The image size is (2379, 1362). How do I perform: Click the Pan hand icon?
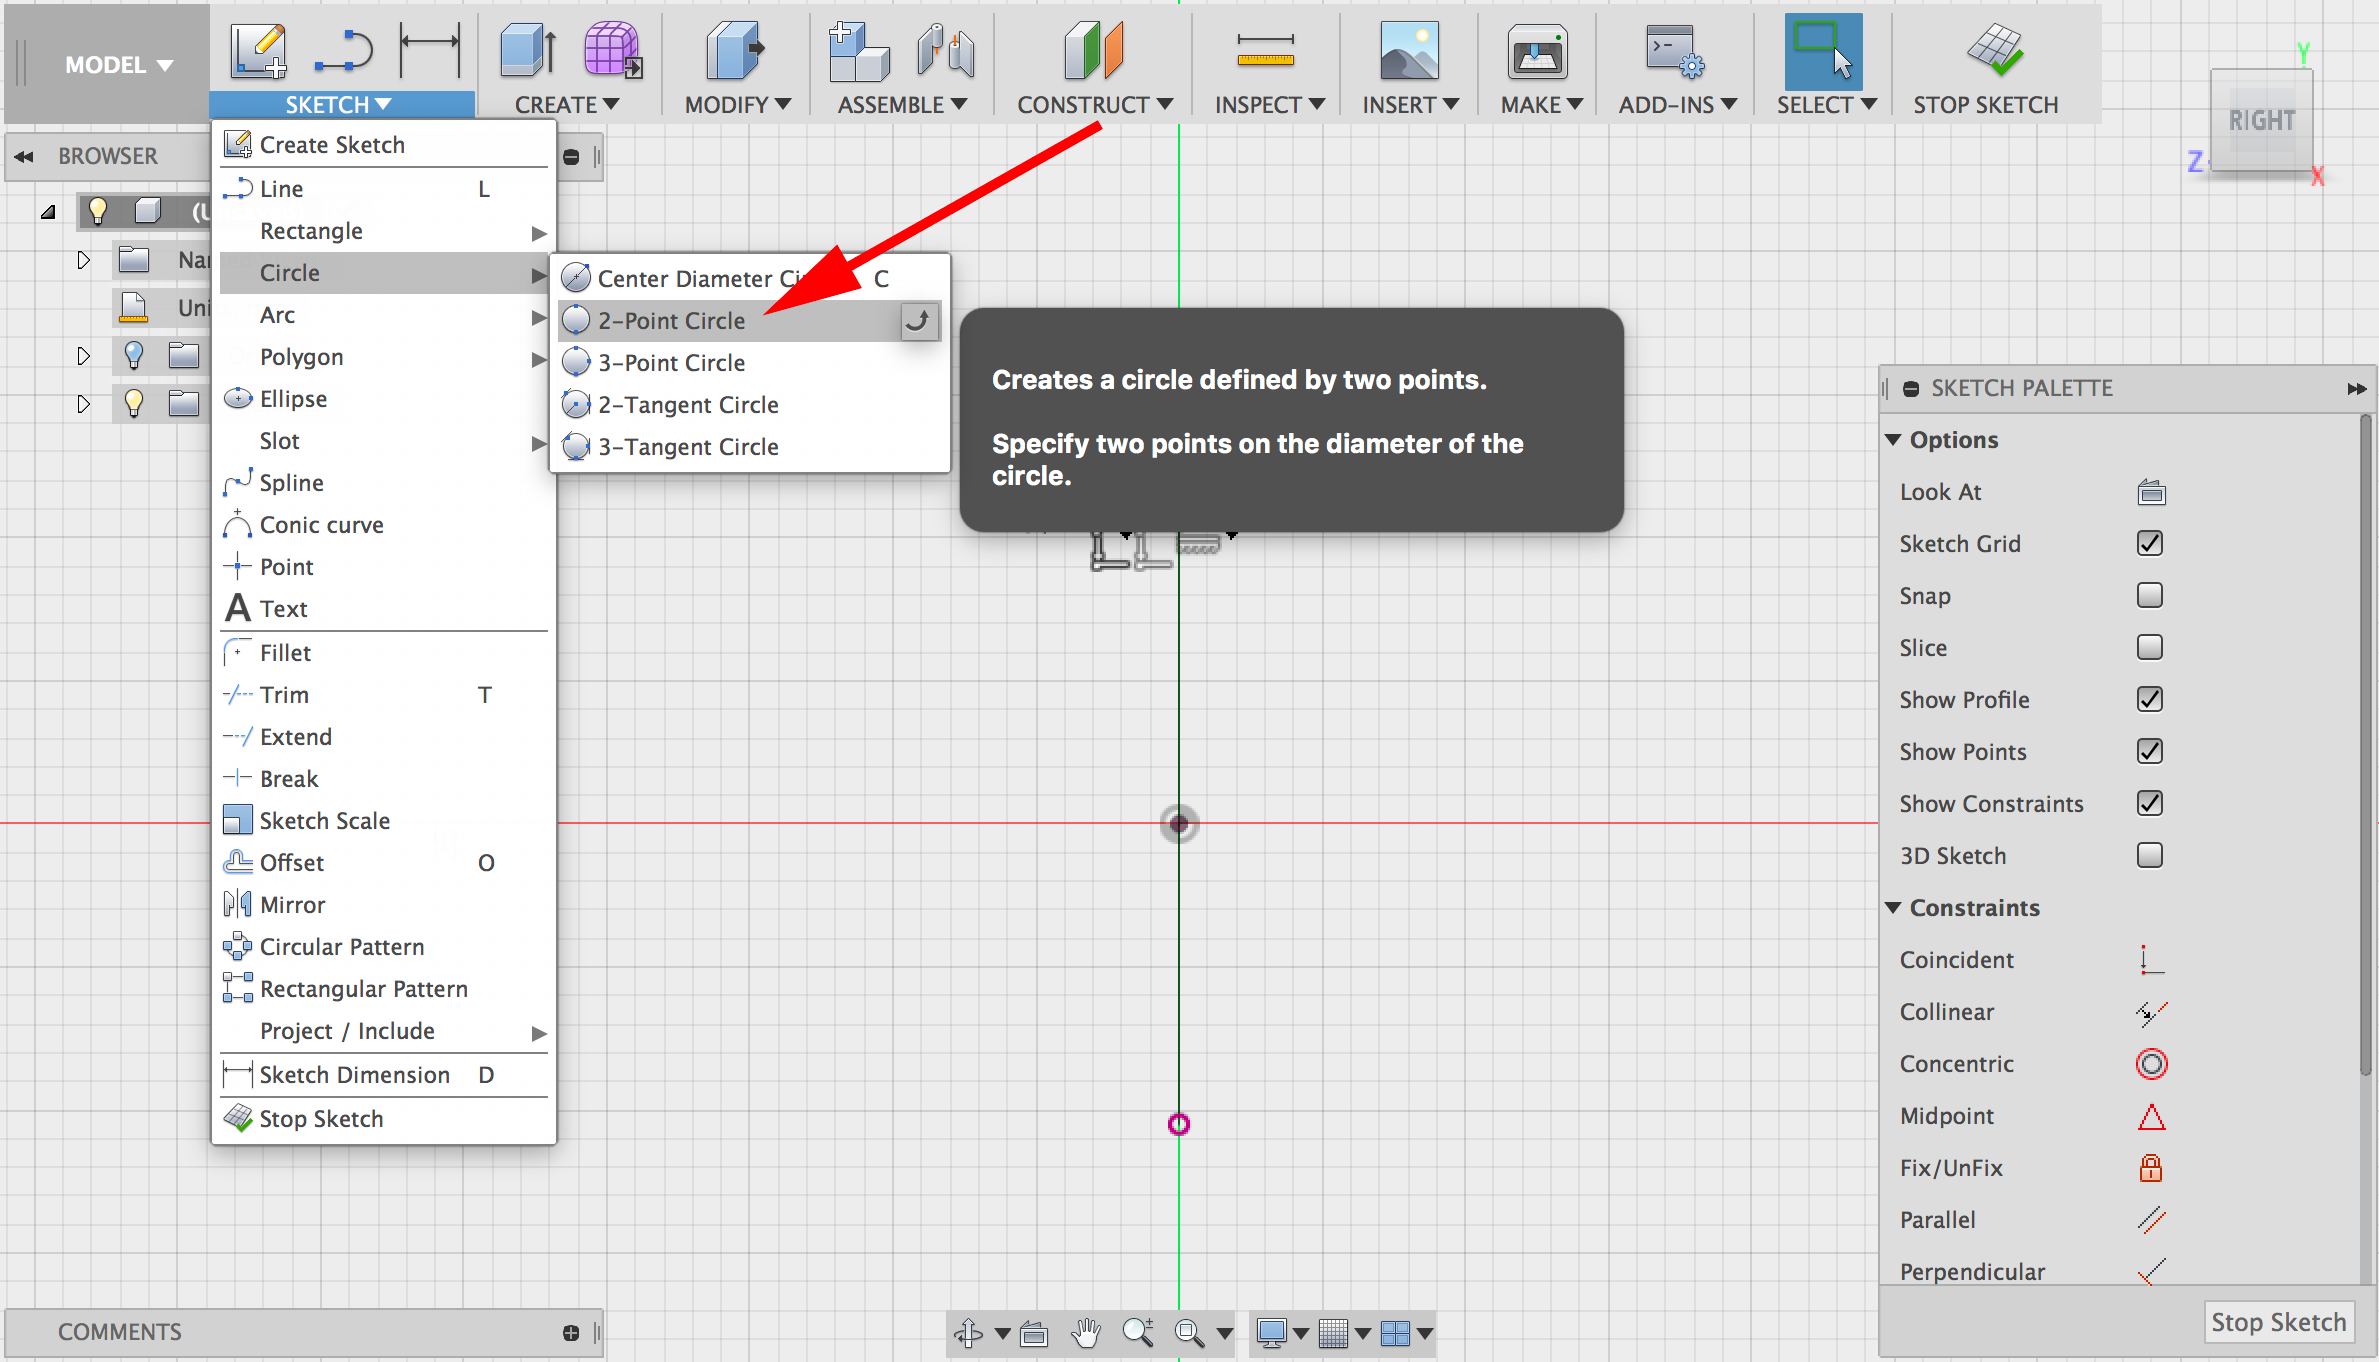1085,1332
